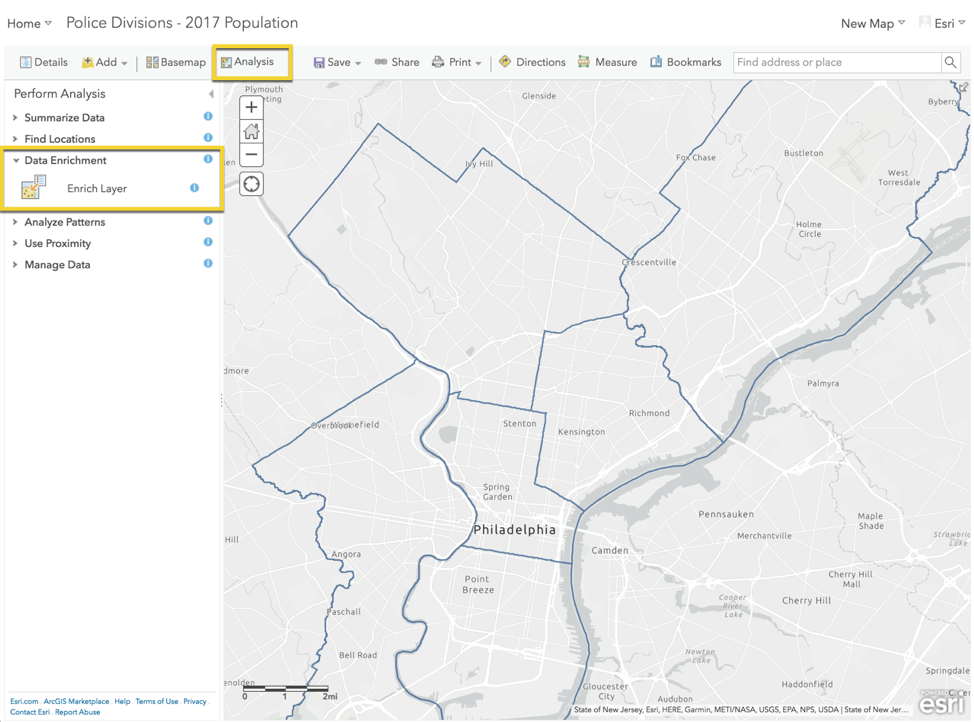Click the Point Breeze map label
The width and height of the screenshot is (974, 722).
click(x=478, y=585)
